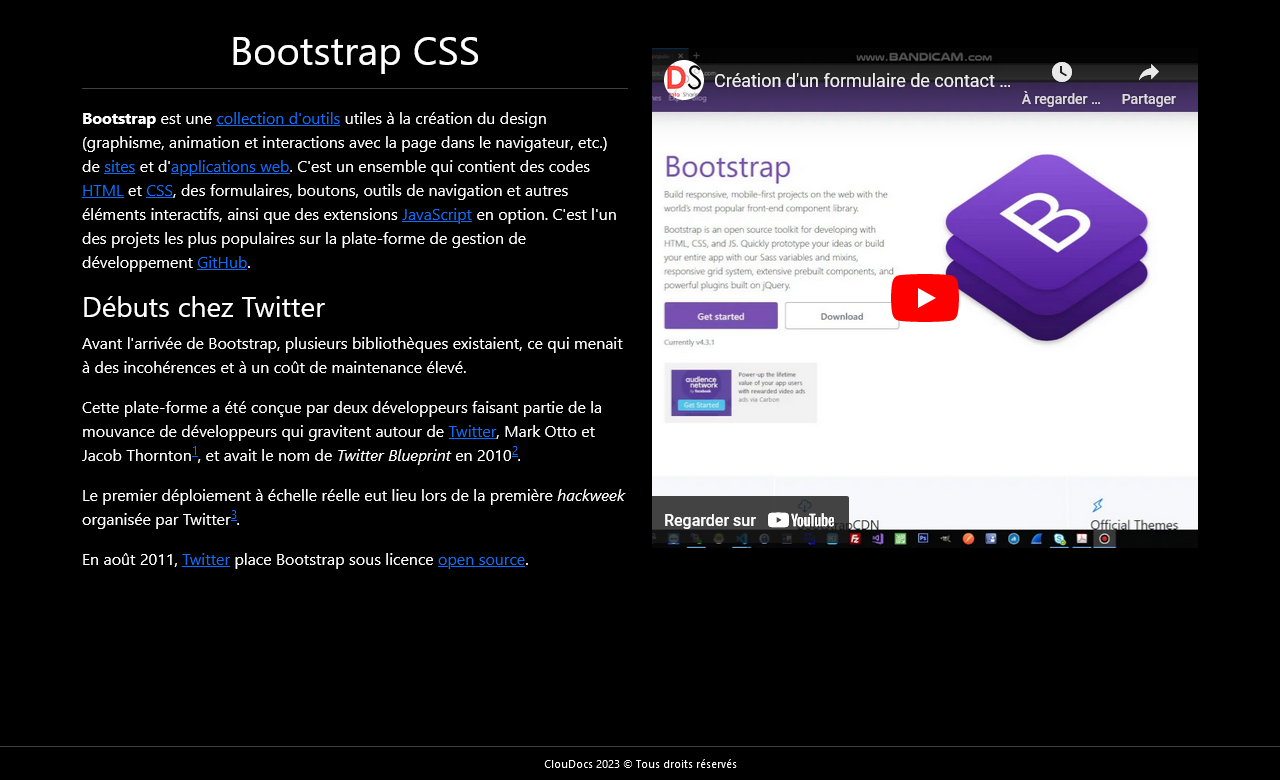
Task: Open the open source license link
Action: [480, 559]
